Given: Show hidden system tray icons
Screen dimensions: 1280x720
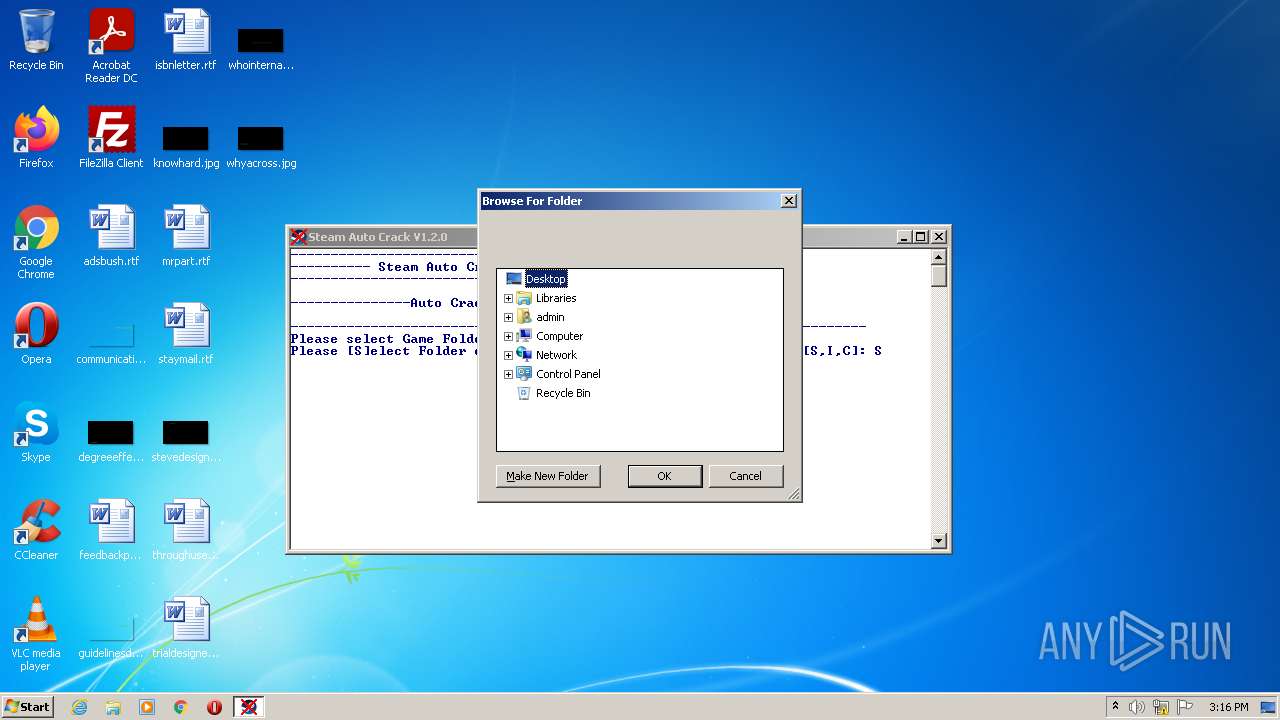Looking at the screenshot, I should (1115, 707).
